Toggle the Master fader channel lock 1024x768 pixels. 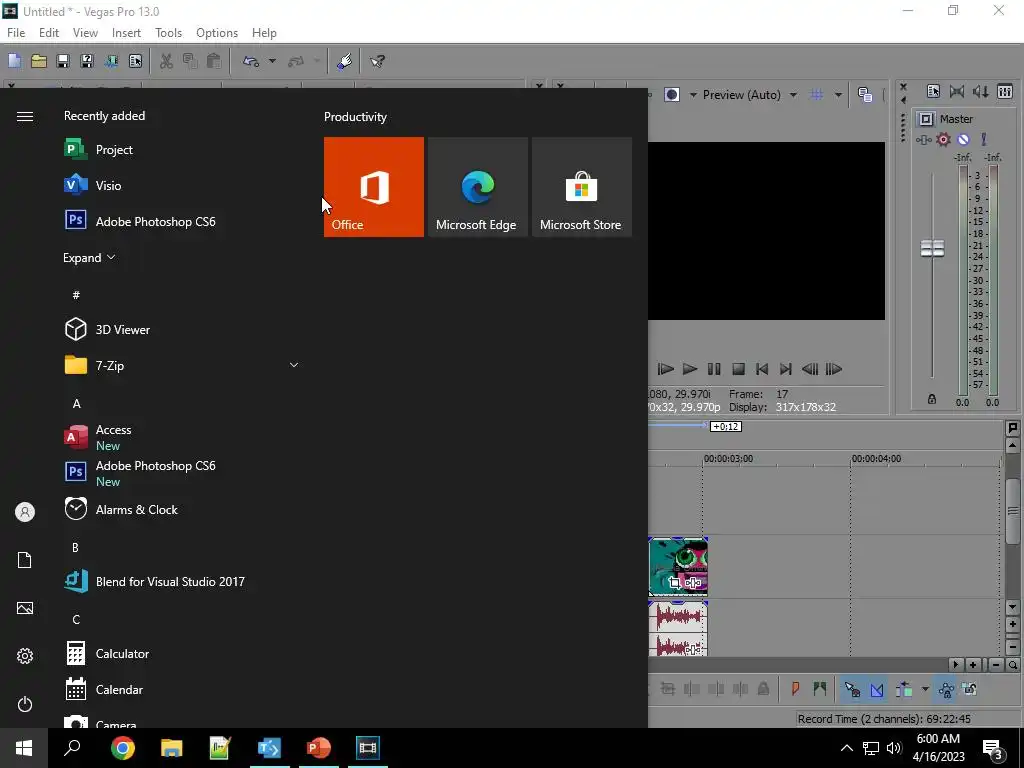click(932, 399)
